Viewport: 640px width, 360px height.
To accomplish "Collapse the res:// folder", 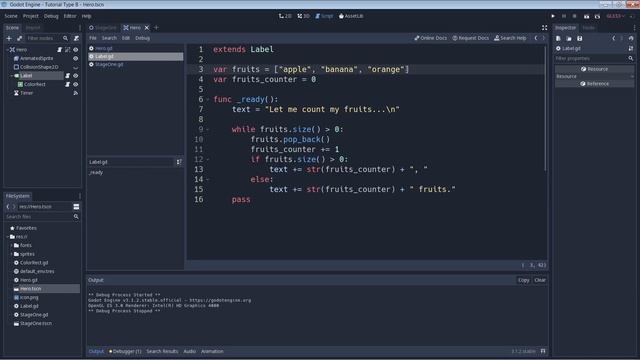I will 7,237.
